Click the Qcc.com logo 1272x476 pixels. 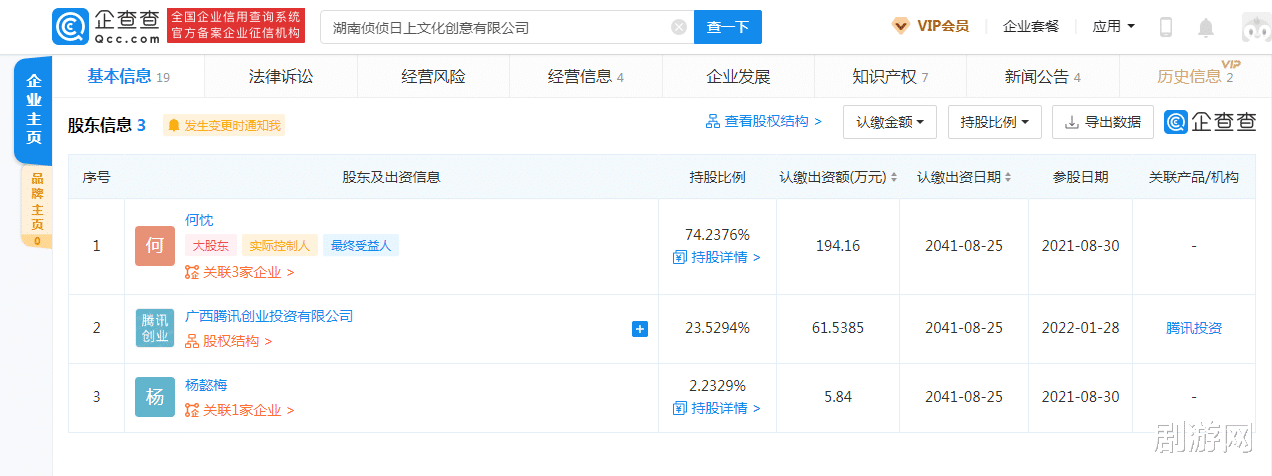pos(107,27)
